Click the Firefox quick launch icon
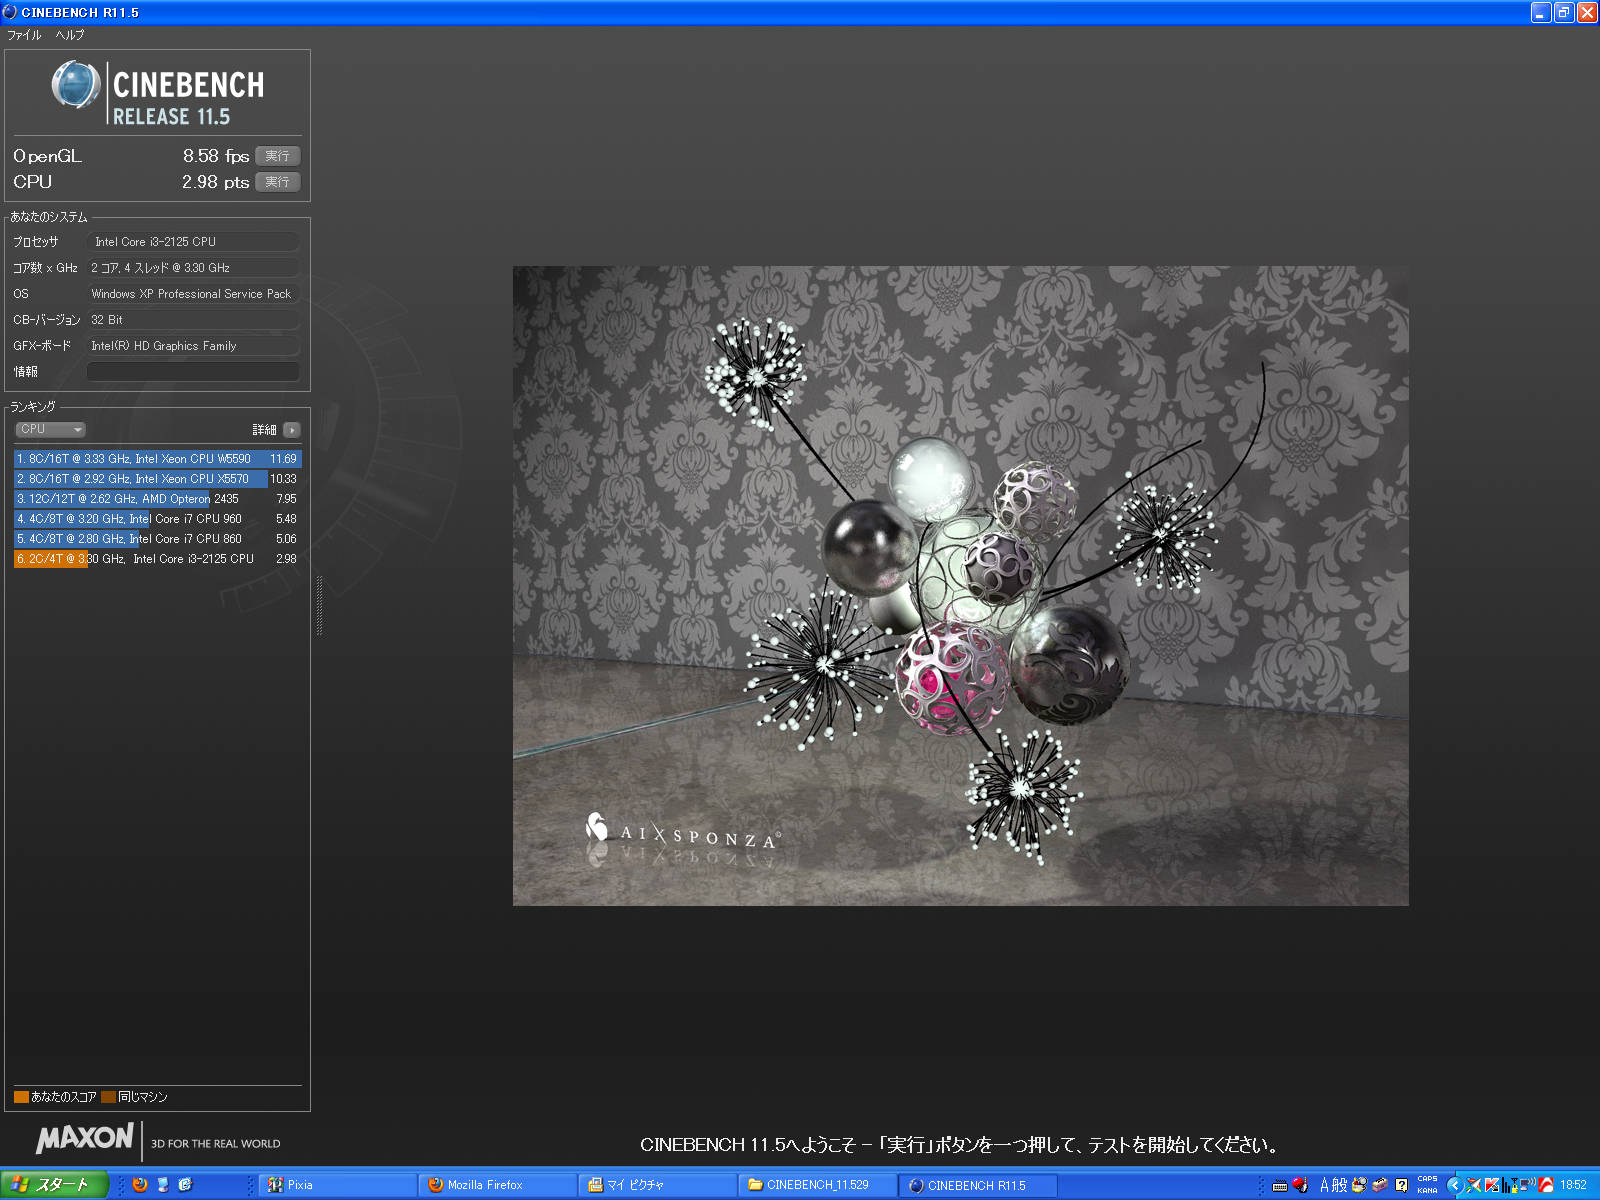The width and height of the screenshot is (1600, 1200). 140,1185
